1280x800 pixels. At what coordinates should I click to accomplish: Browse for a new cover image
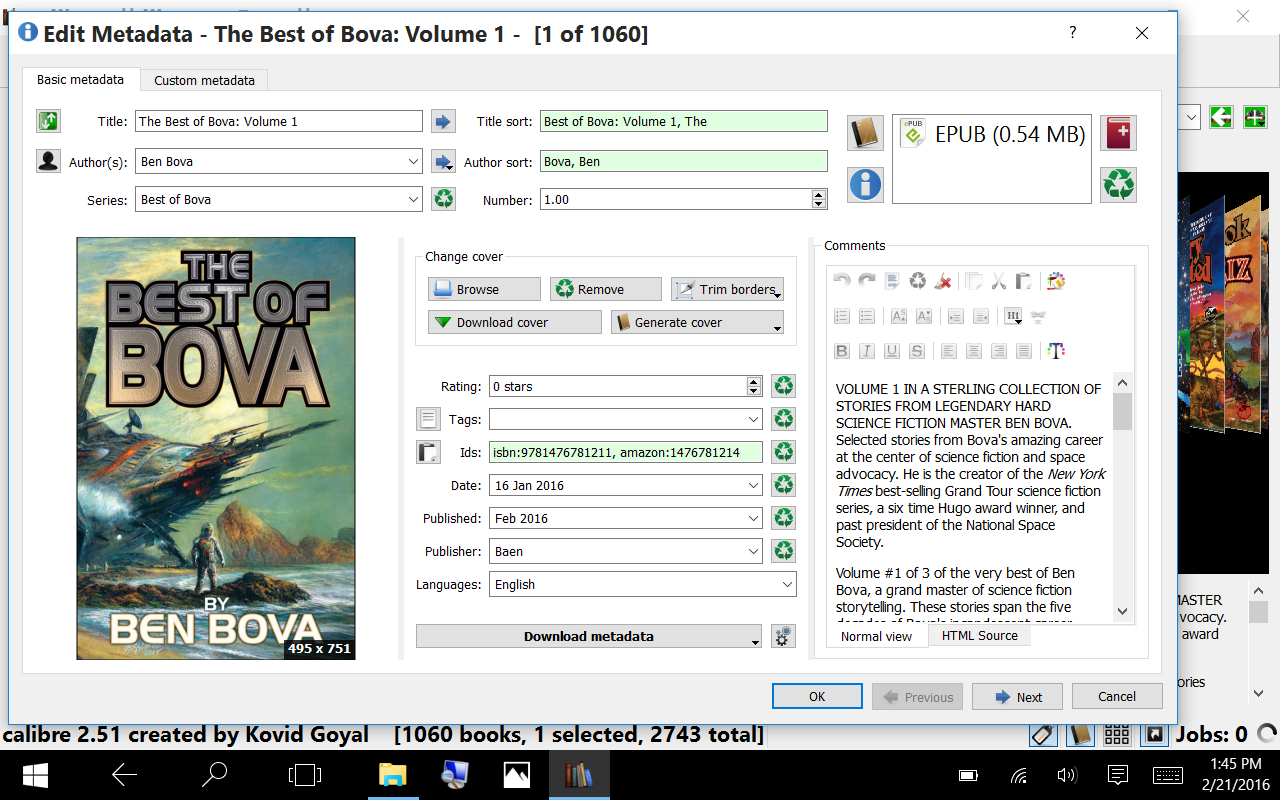485,289
